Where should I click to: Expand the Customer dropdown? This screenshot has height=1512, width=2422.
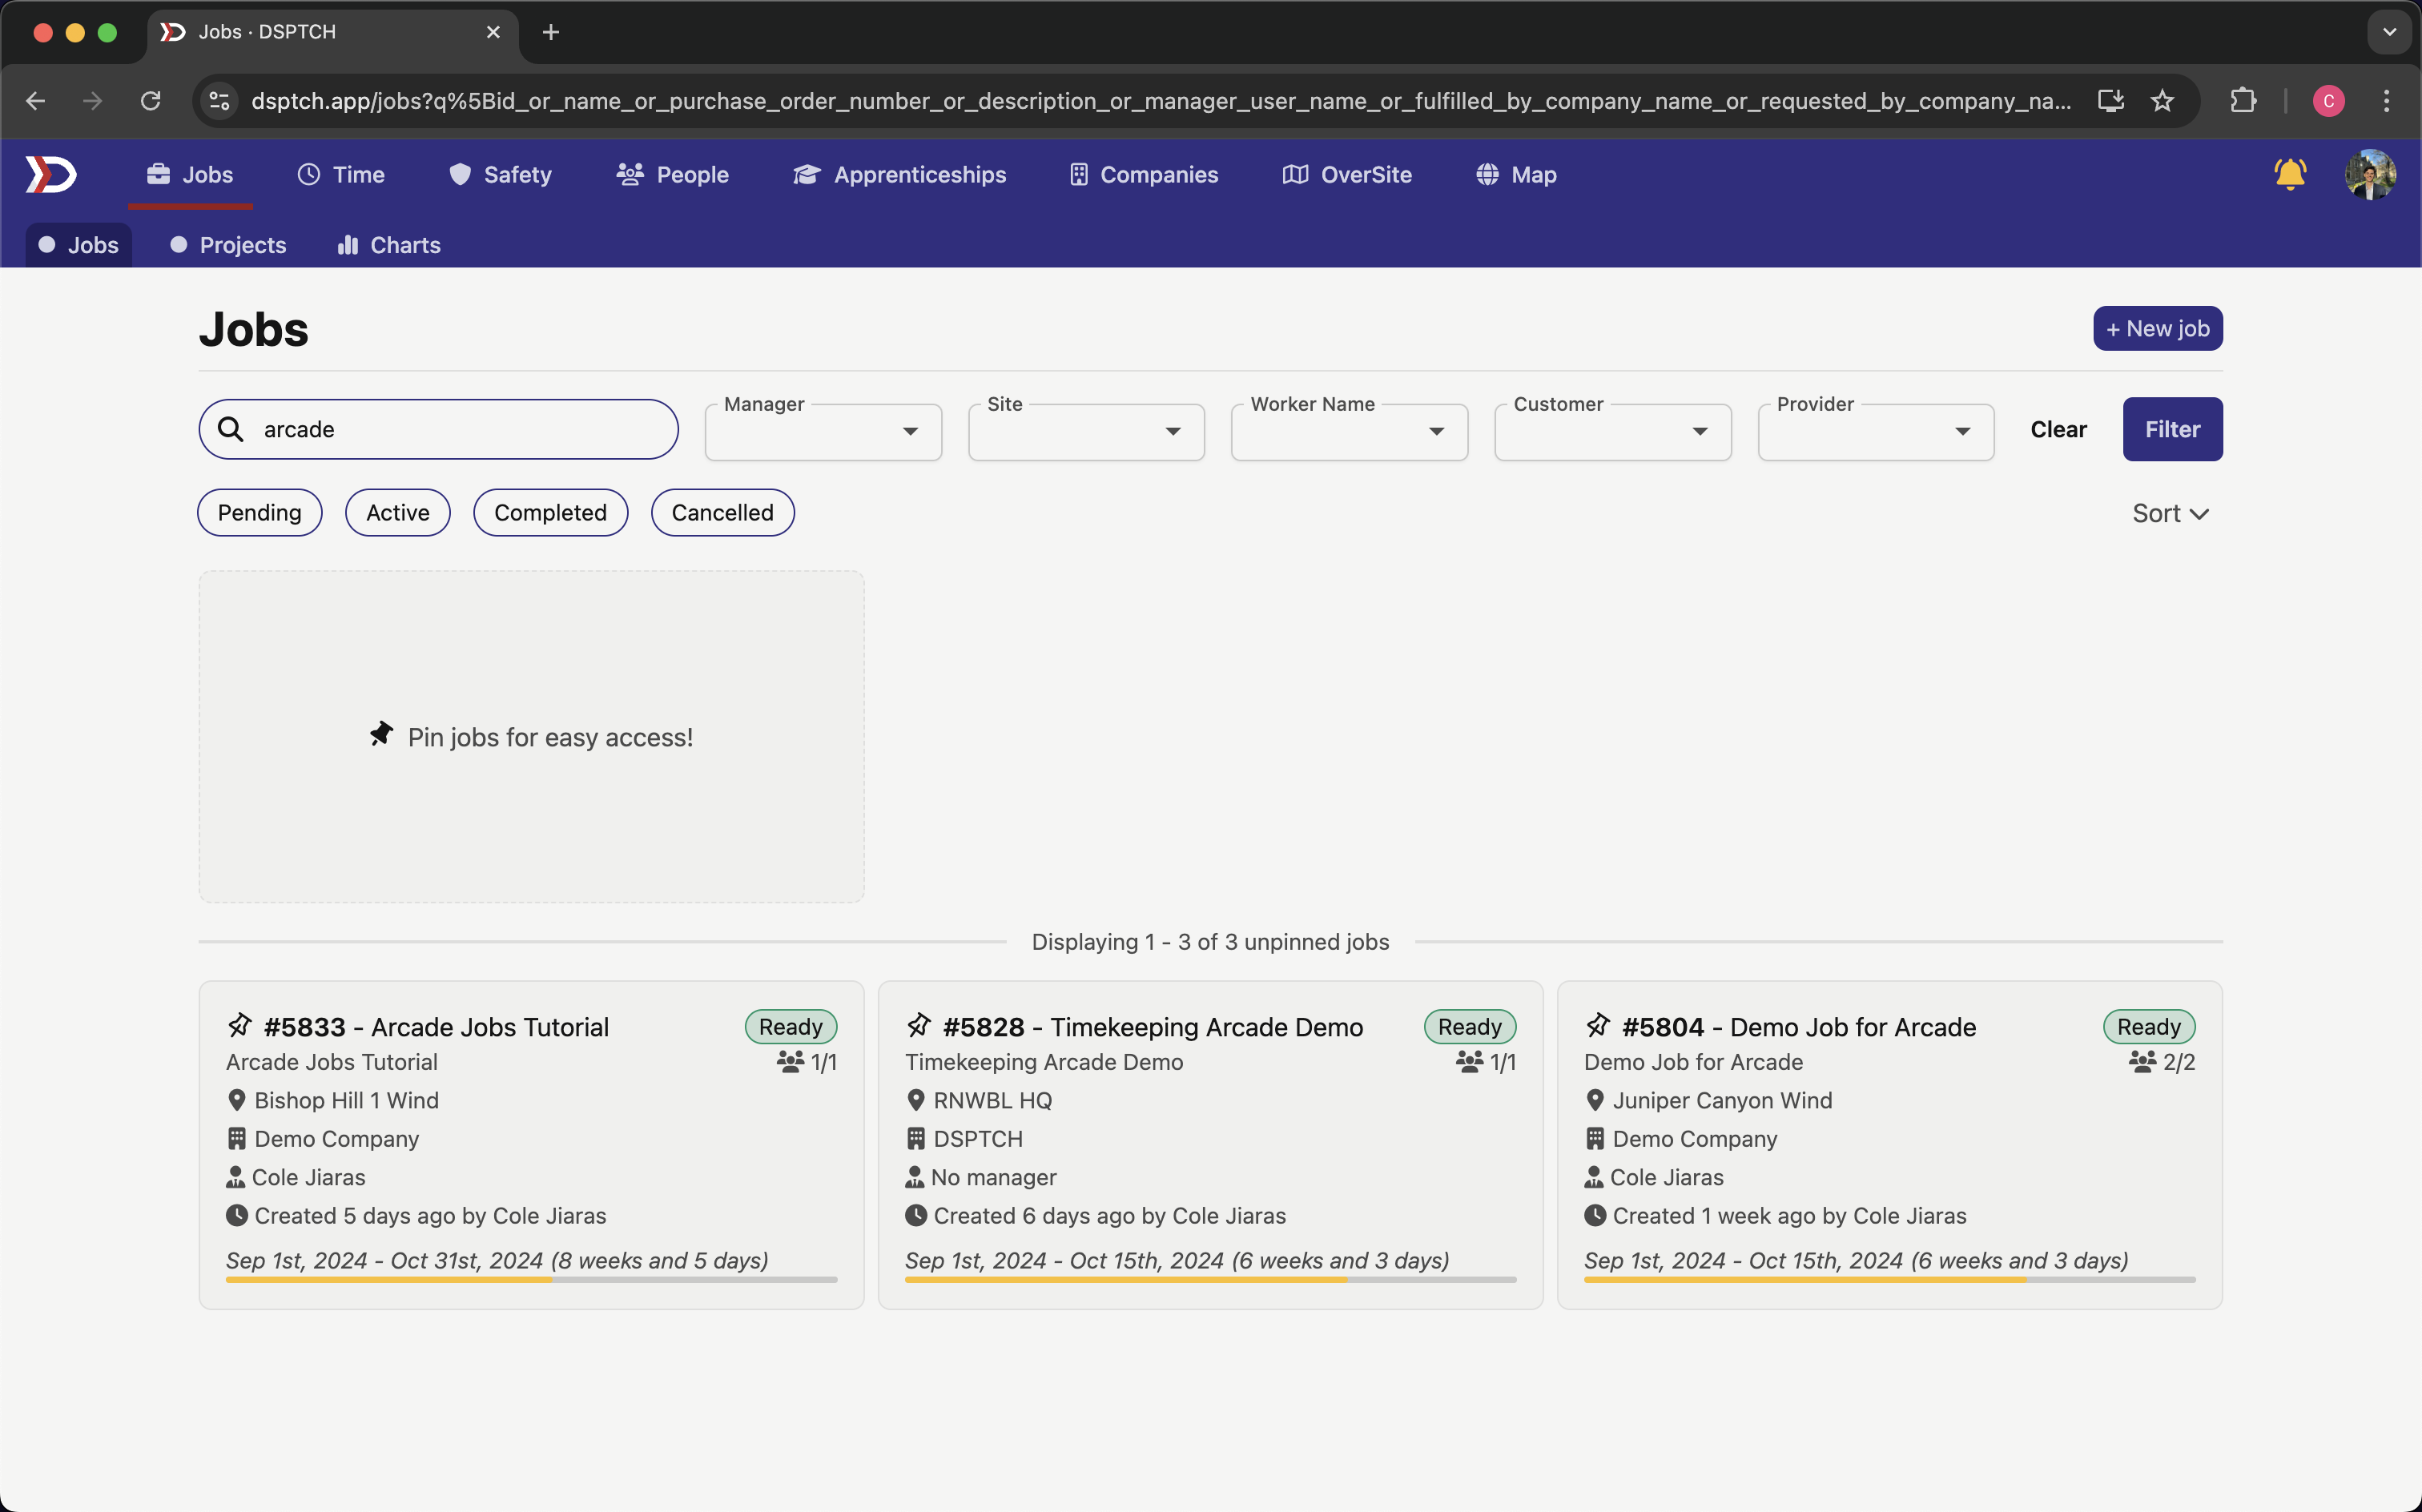click(1612, 431)
